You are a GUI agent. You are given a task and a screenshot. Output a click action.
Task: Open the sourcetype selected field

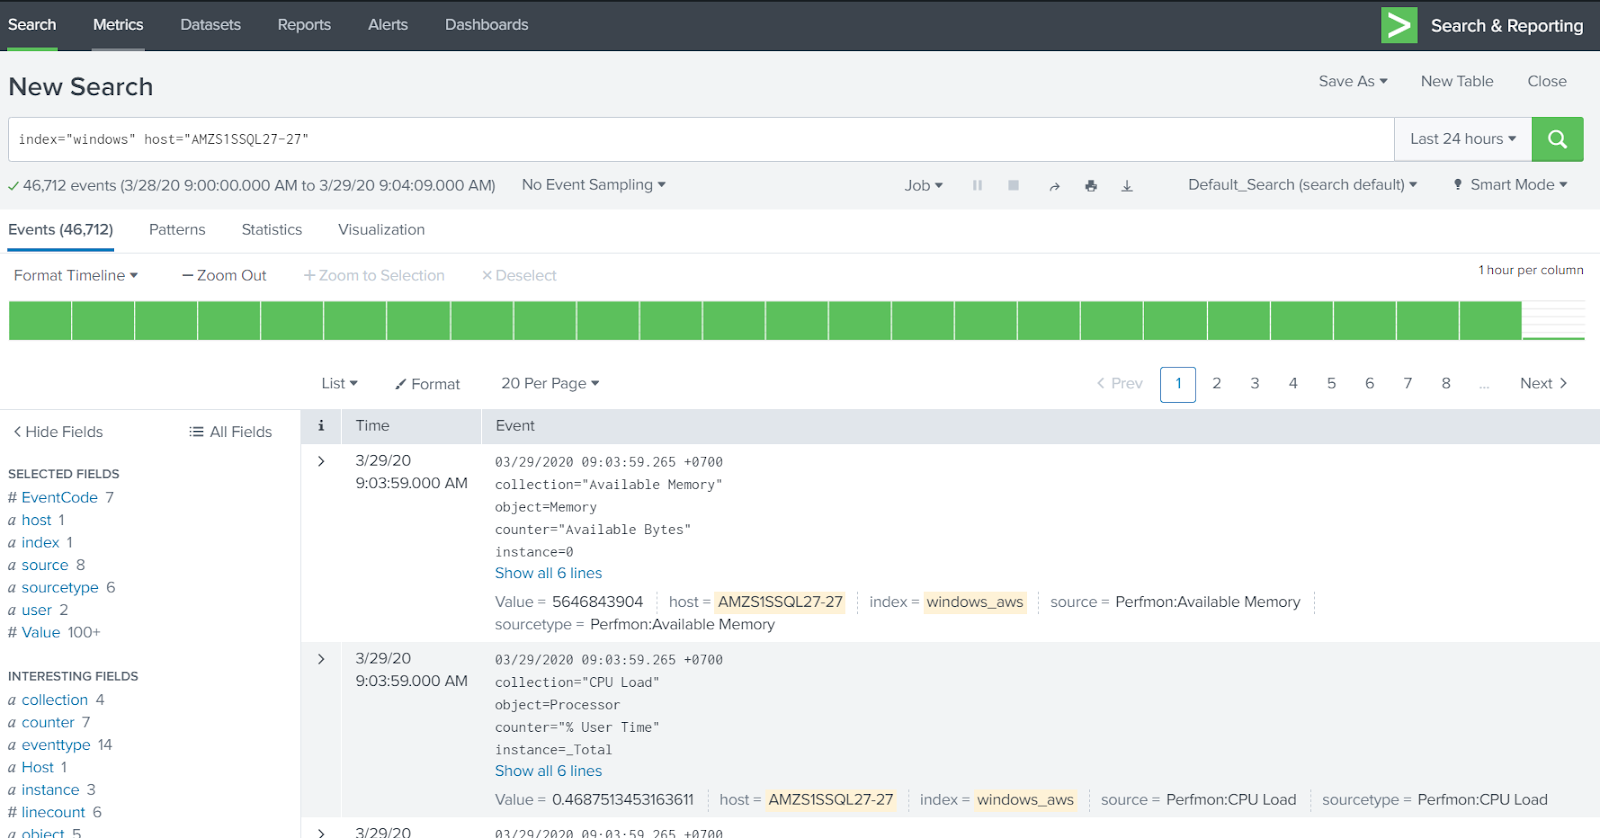(x=60, y=587)
